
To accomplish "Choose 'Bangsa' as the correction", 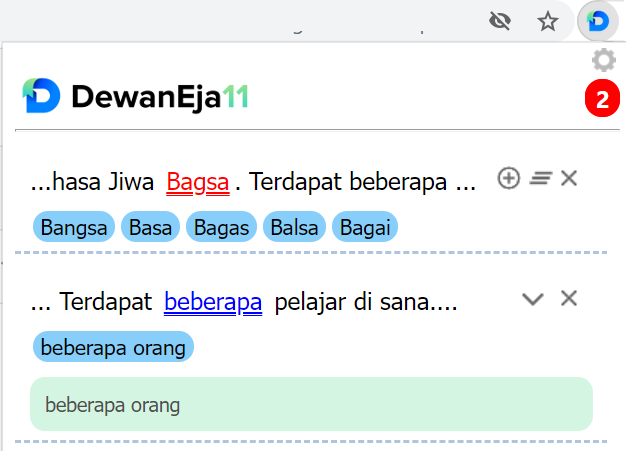I will [75, 227].
